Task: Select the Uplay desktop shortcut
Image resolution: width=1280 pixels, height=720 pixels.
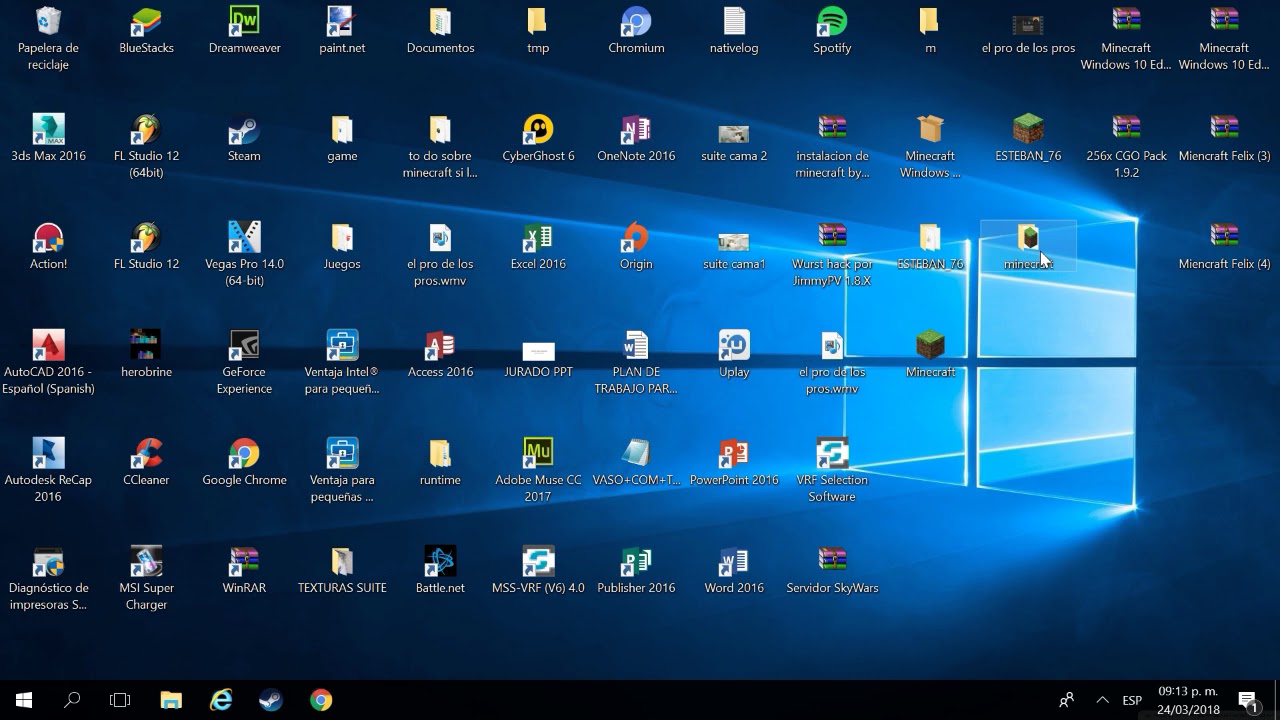Action: (734, 354)
